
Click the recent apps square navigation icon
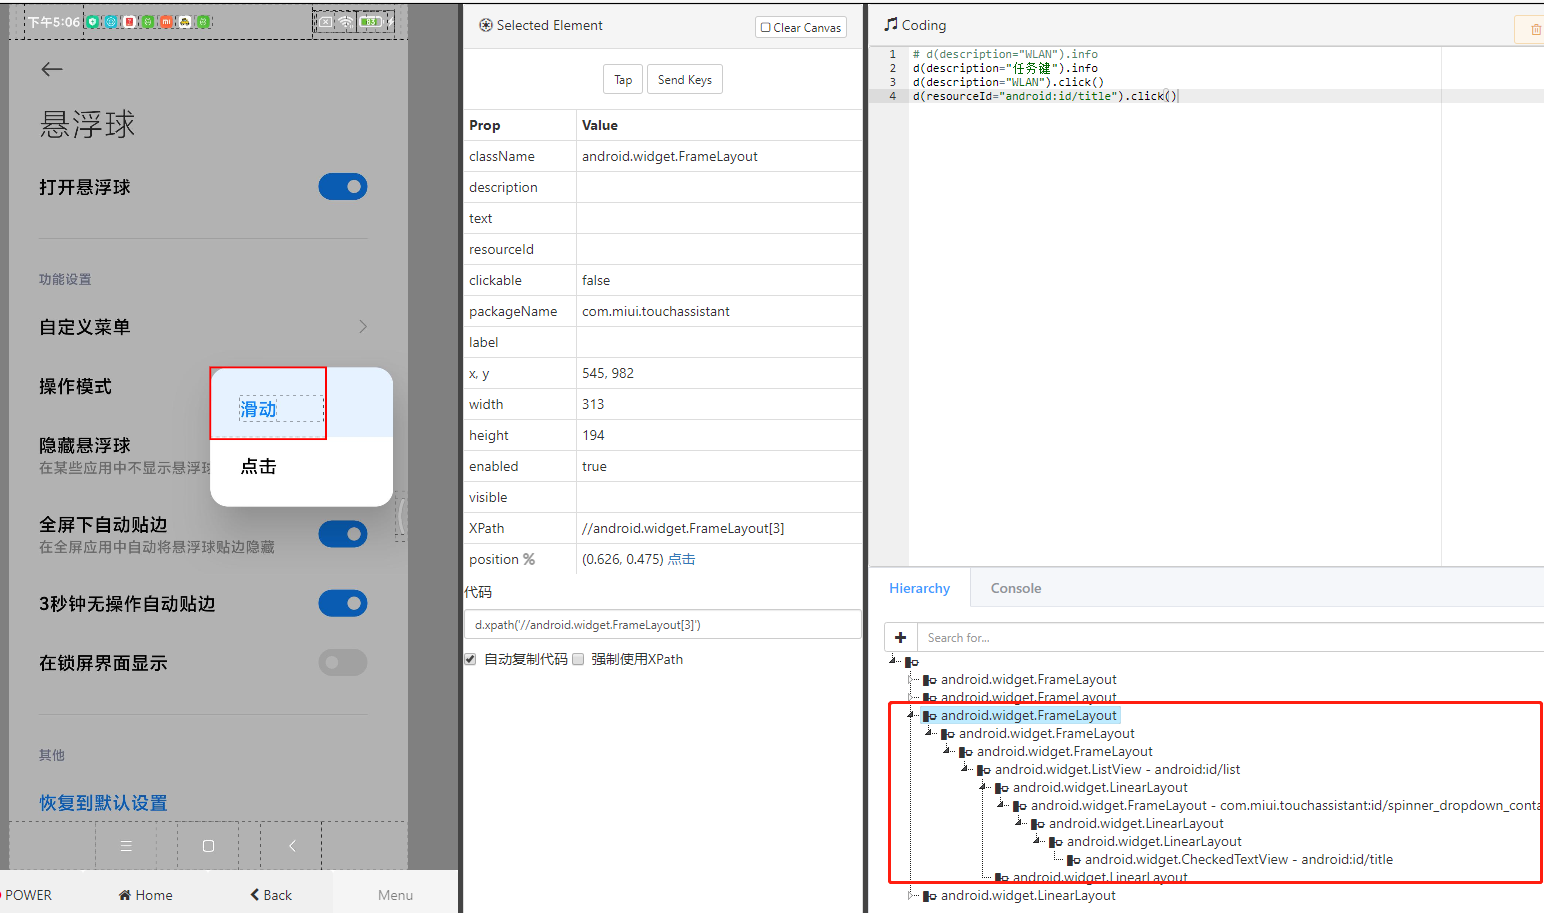coord(206,845)
